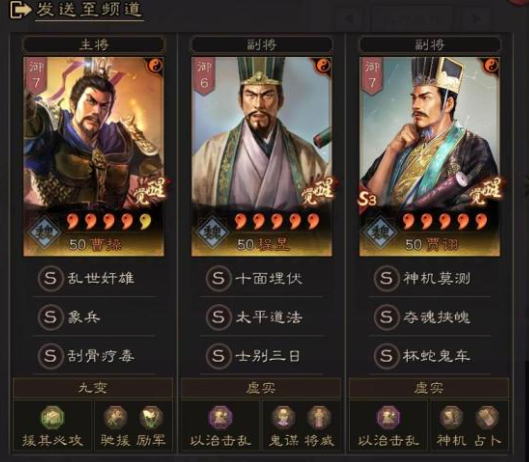Open 程昱 general card portrait

coord(261,157)
